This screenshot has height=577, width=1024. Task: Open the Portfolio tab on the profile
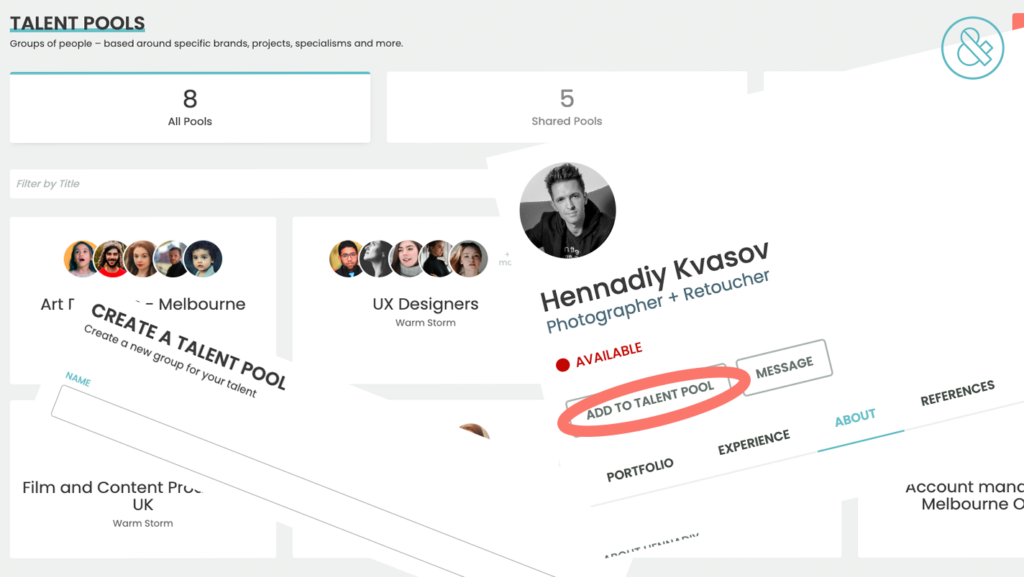pyautogui.click(x=640, y=469)
